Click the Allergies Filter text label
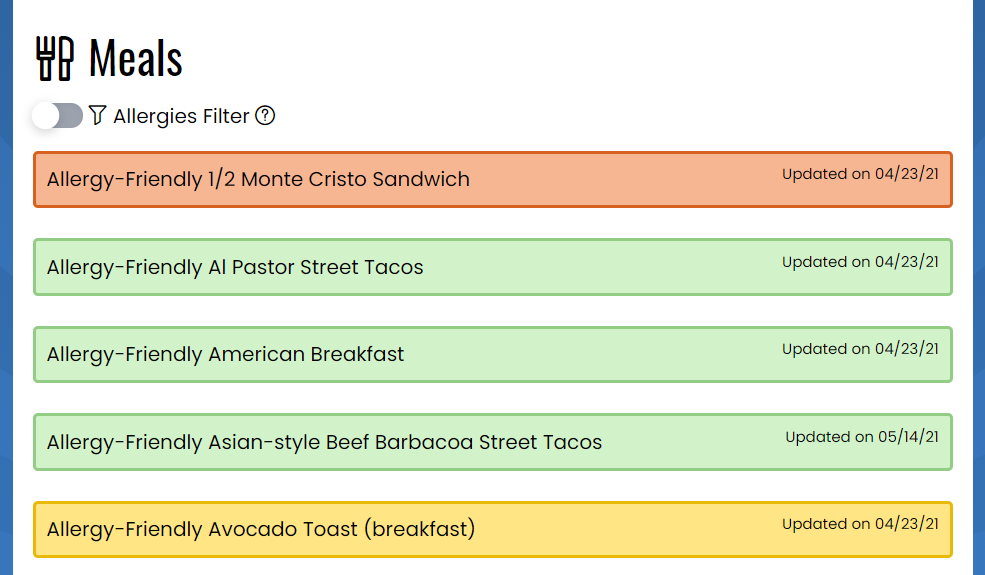Image resolution: width=985 pixels, height=575 pixels. (181, 116)
